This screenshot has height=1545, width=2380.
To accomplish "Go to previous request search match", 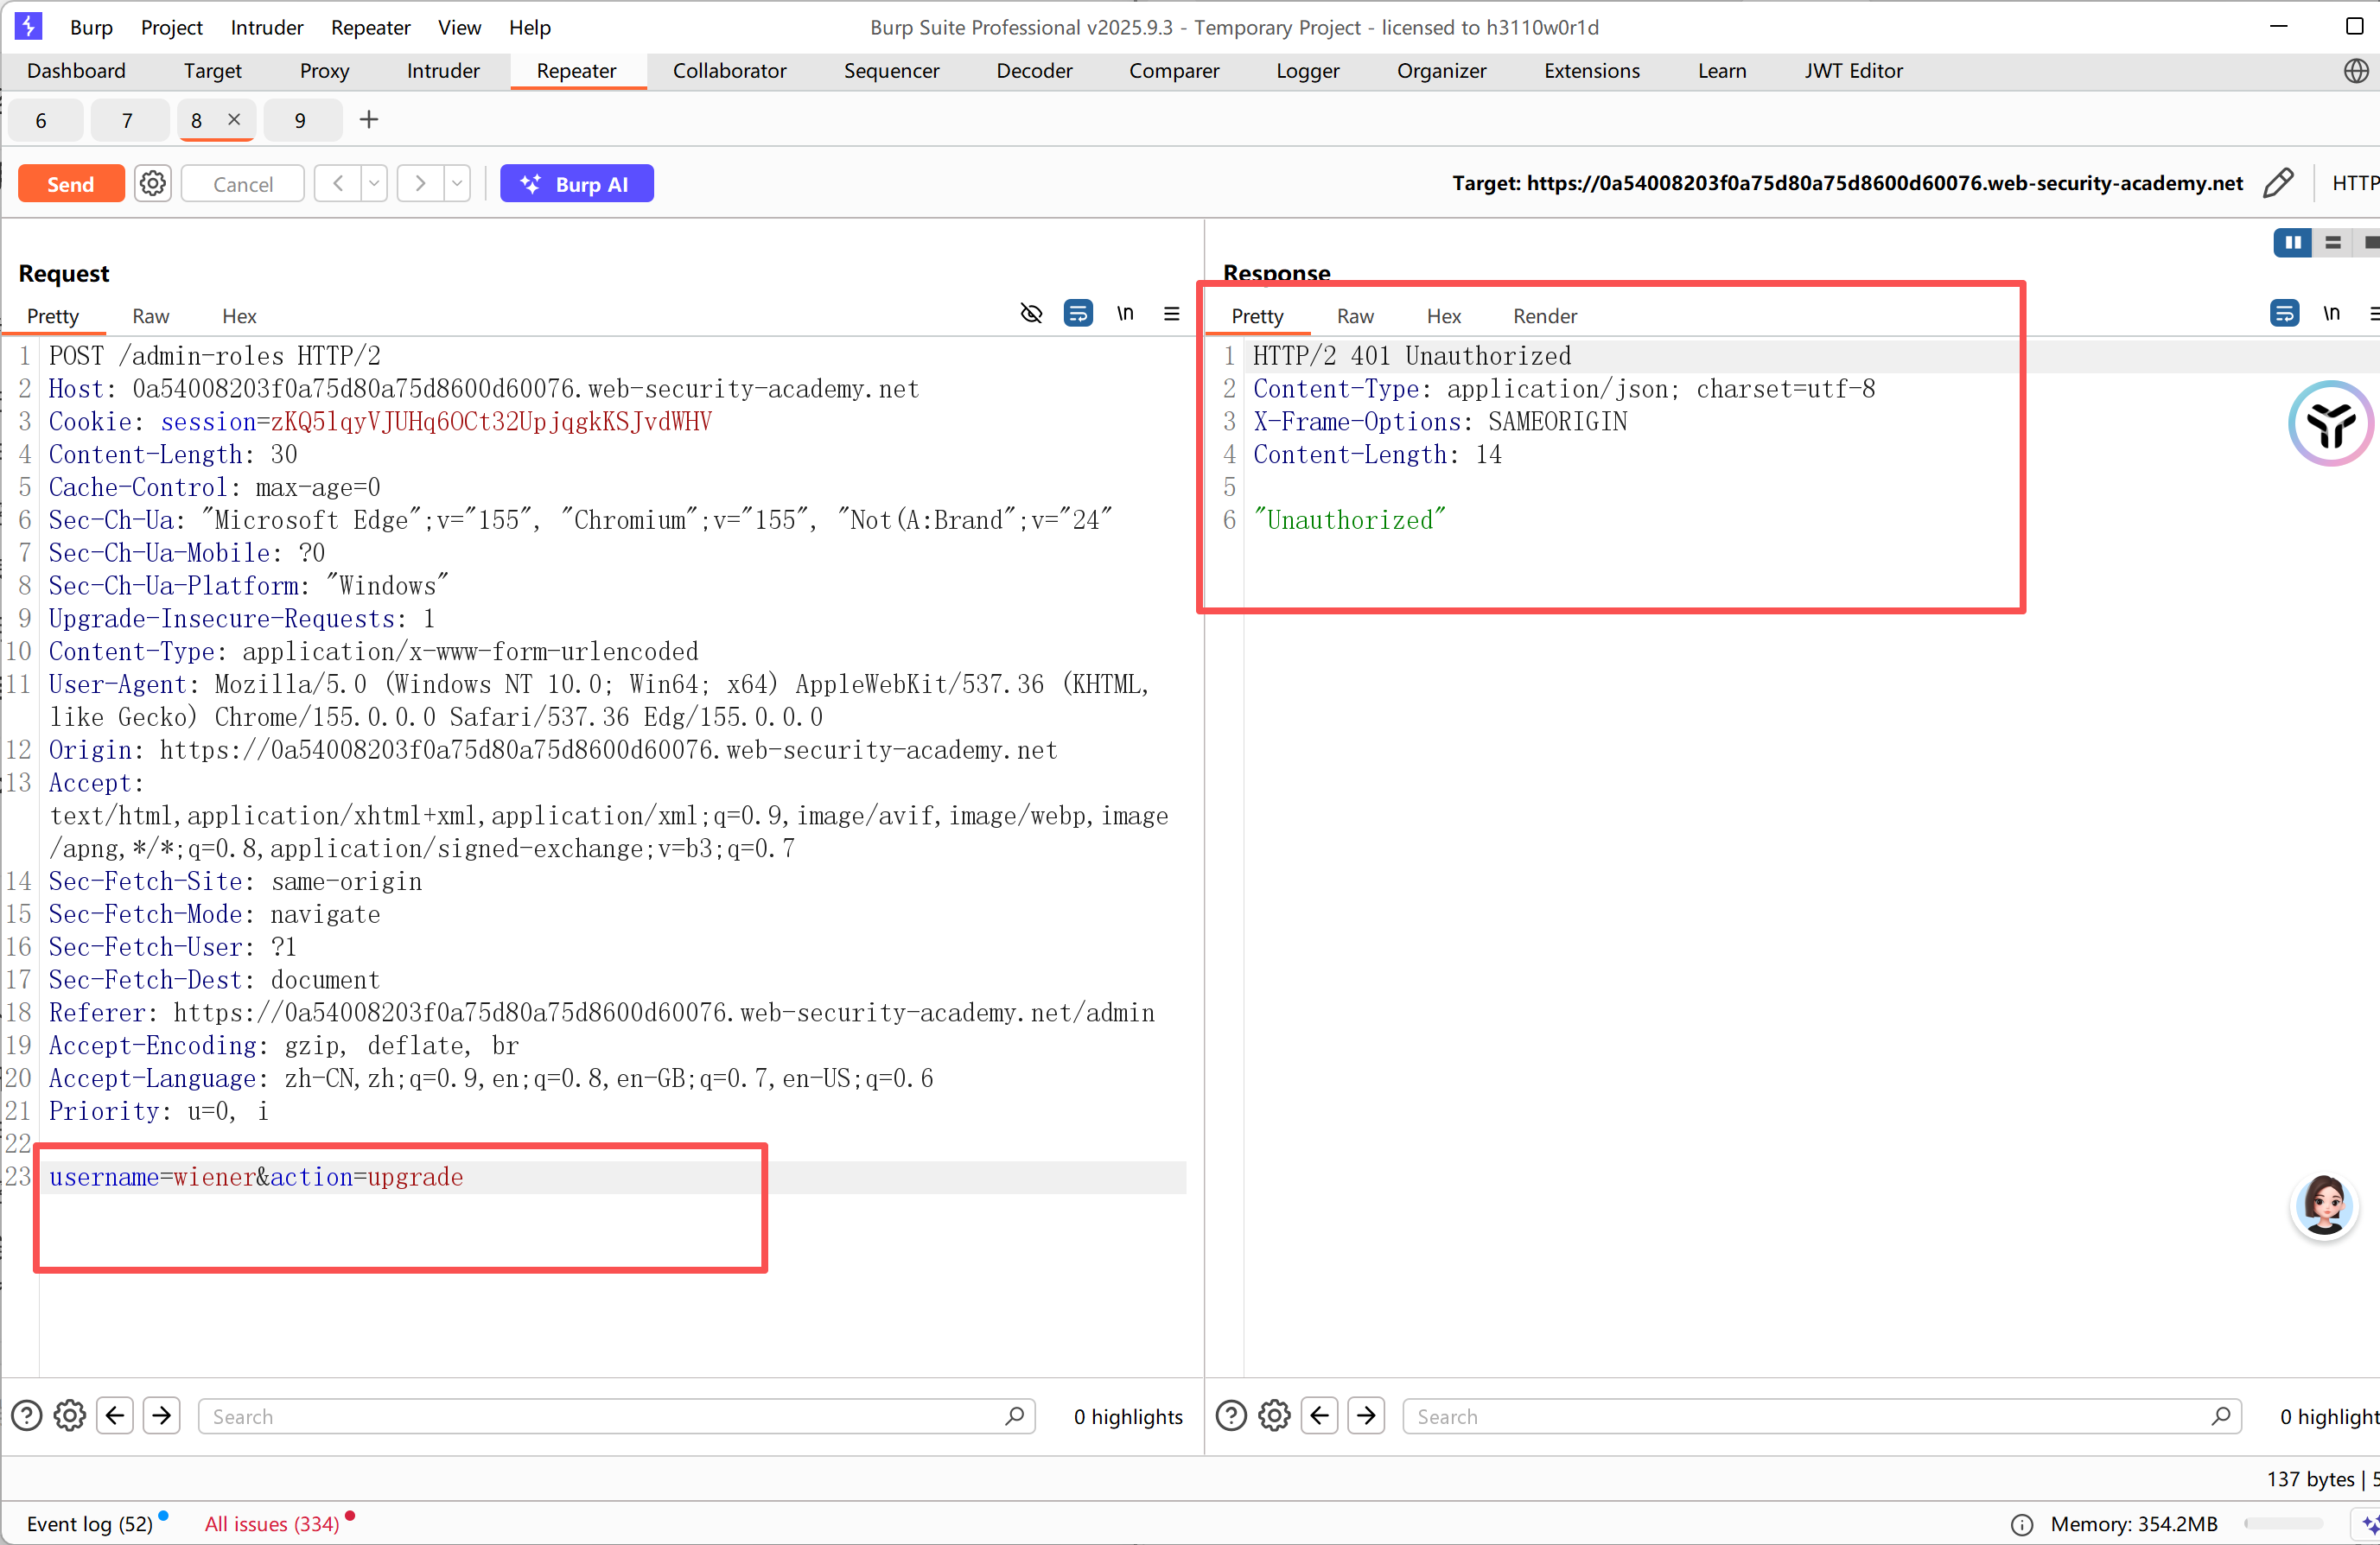I will [x=115, y=1416].
